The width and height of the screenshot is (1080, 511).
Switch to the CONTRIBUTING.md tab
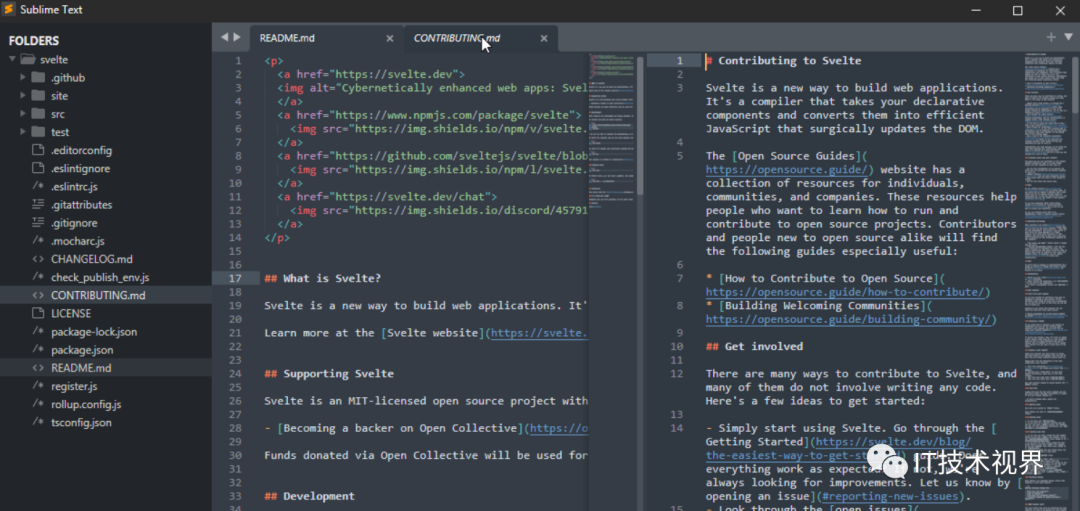pyautogui.click(x=481, y=38)
